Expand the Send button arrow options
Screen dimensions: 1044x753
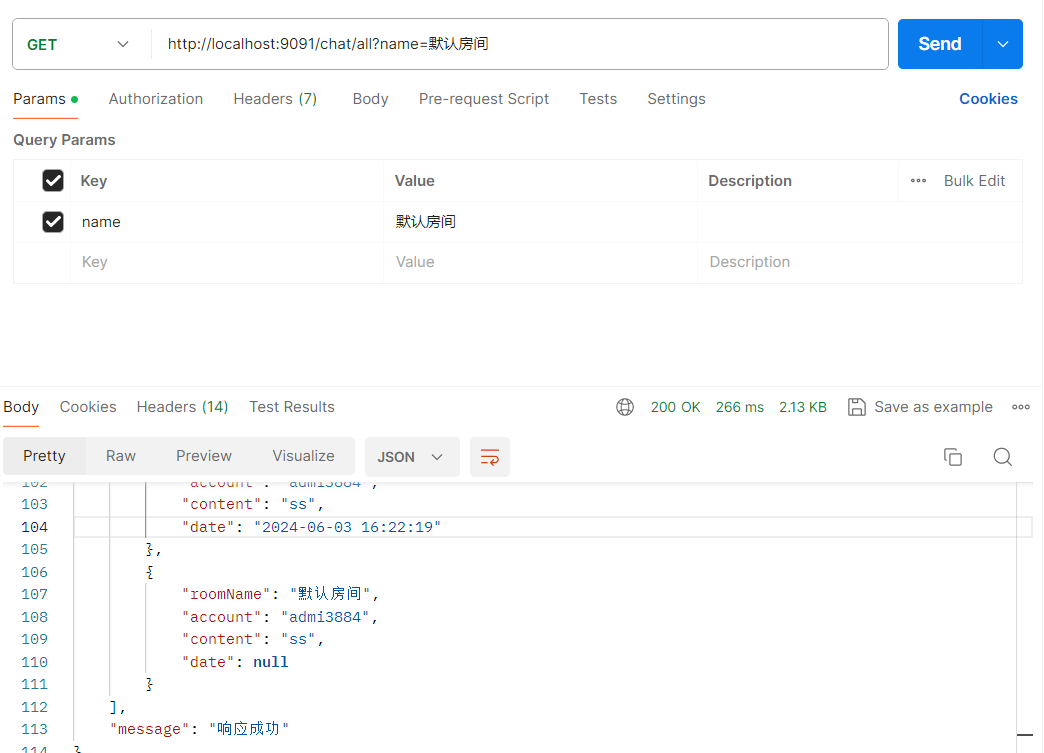click(x=1002, y=44)
